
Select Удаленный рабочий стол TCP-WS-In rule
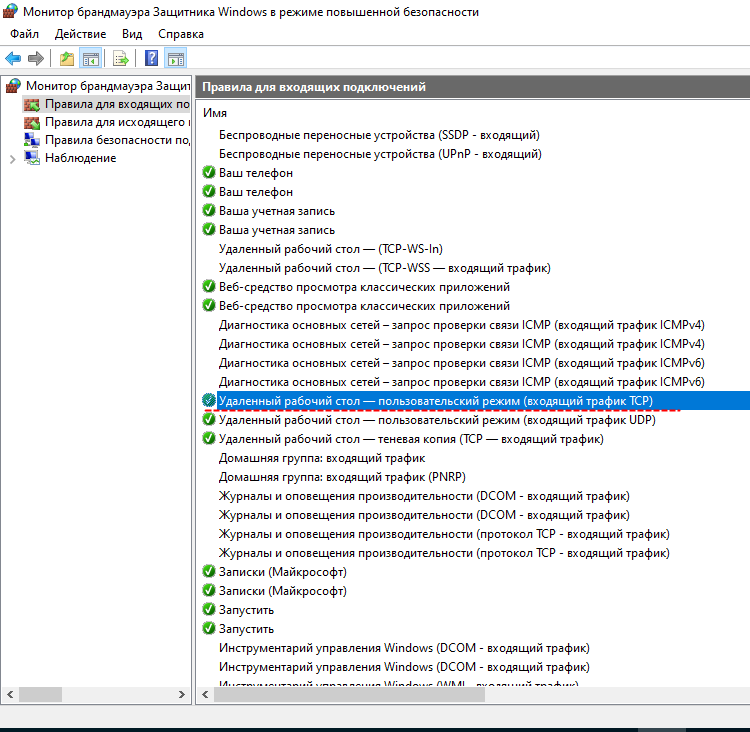[331, 249]
